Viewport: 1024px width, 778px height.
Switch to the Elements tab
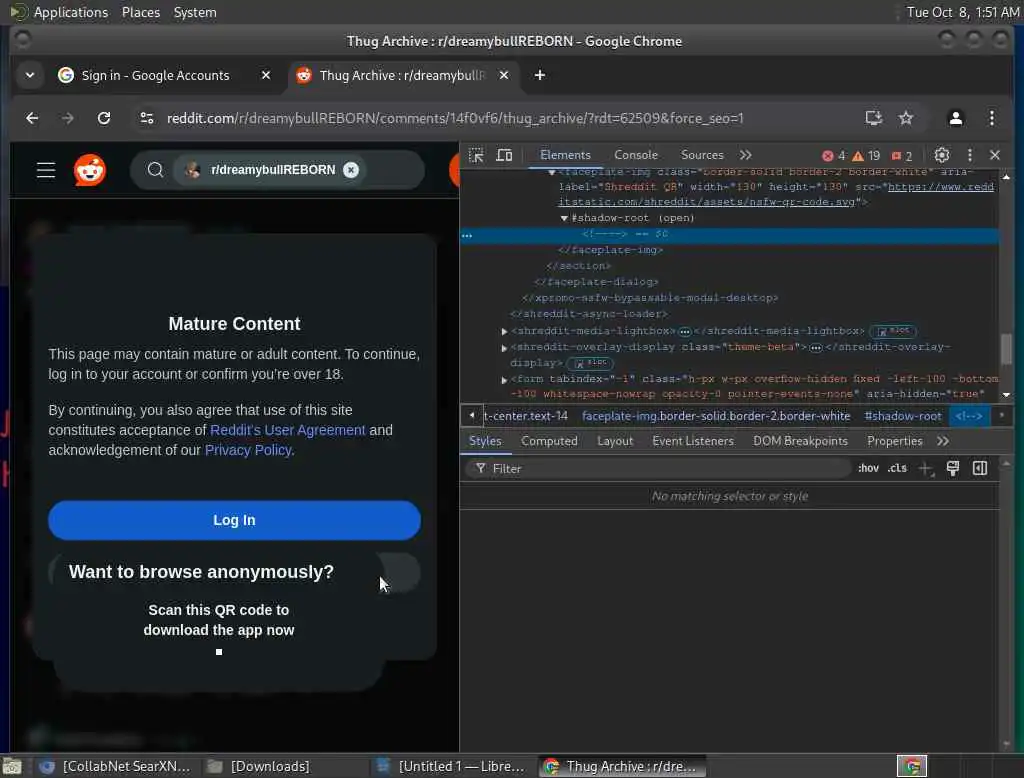tap(565, 155)
